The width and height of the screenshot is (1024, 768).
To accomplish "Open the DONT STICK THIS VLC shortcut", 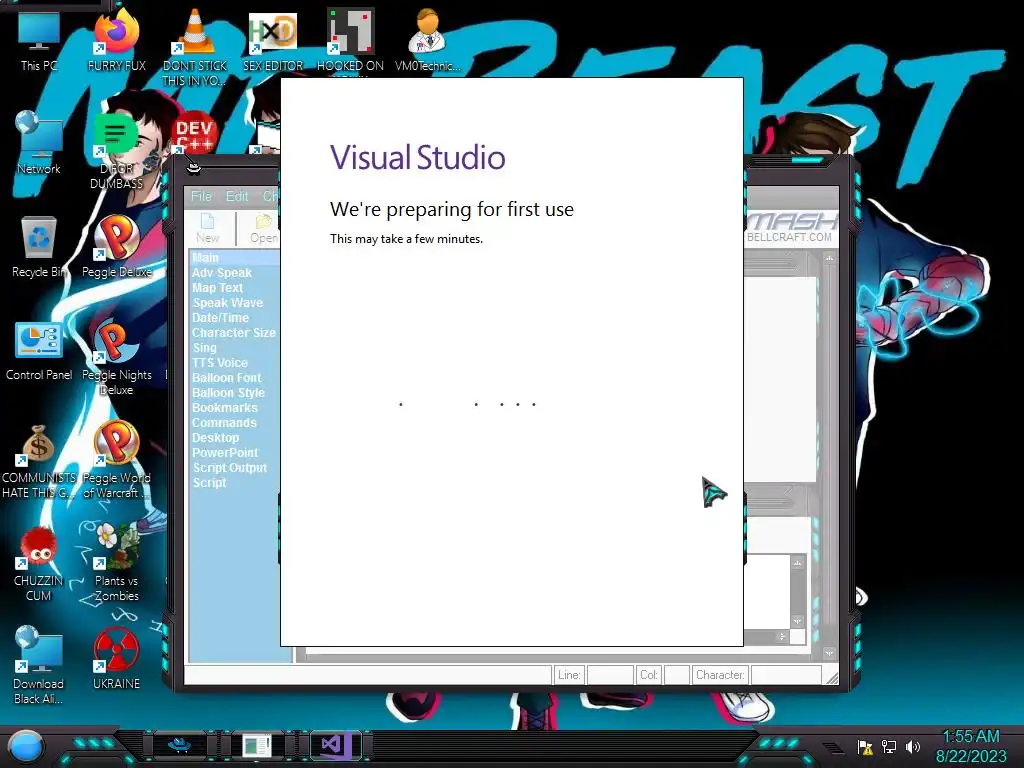I will point(195,46).
